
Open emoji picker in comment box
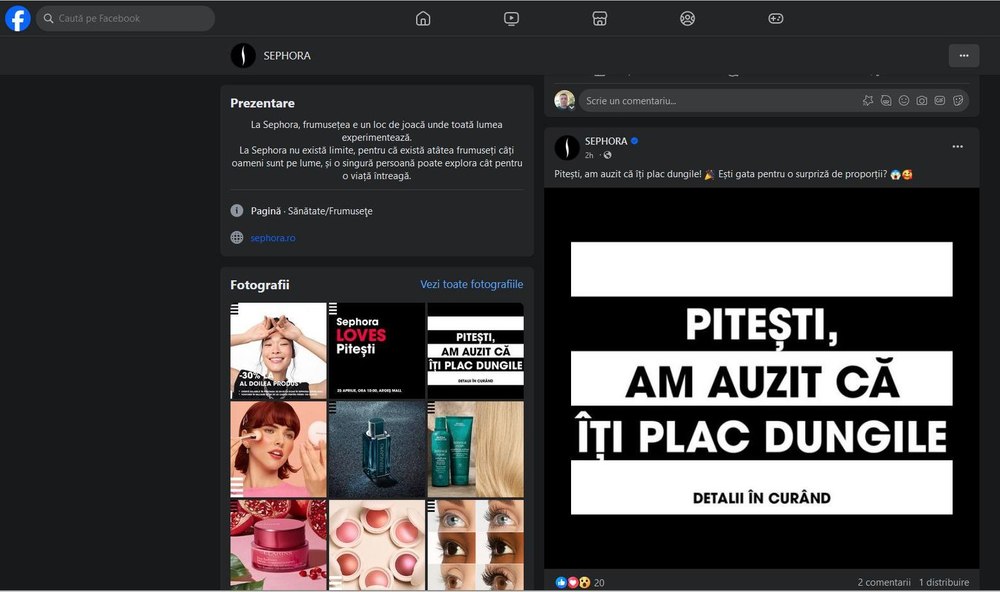(904, 101)
